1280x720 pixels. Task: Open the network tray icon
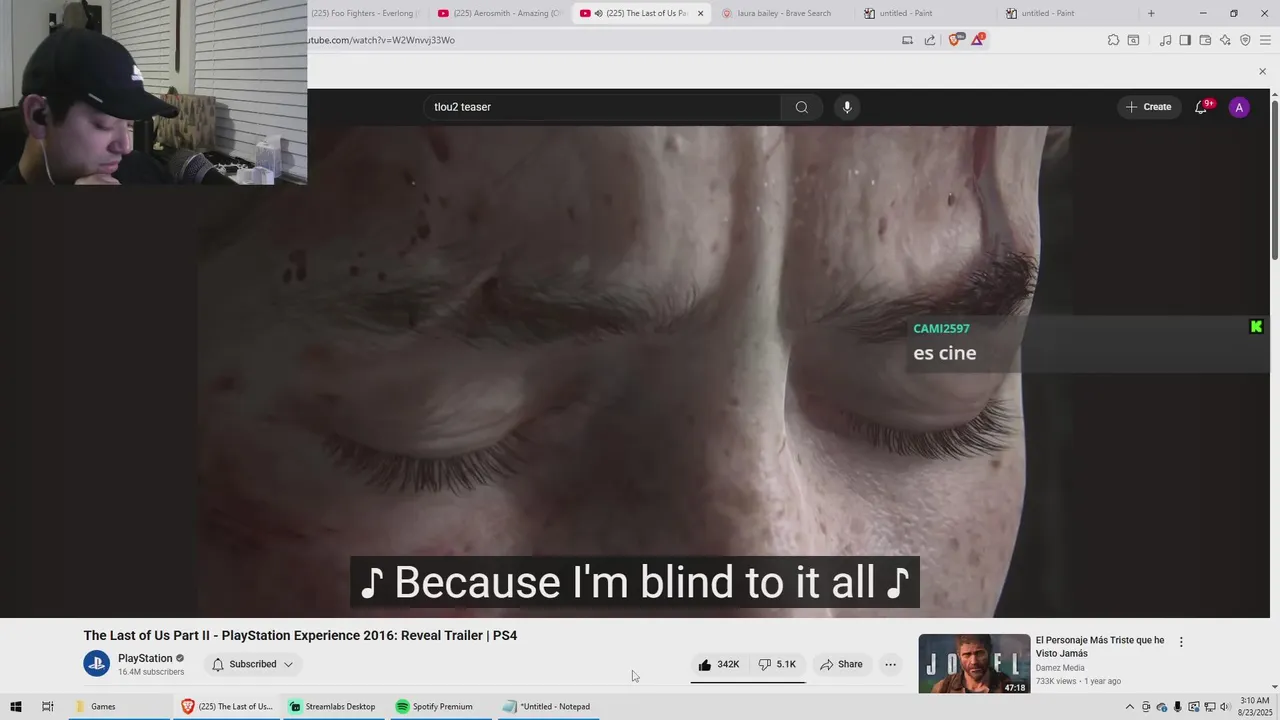[x=1208, y=707]
